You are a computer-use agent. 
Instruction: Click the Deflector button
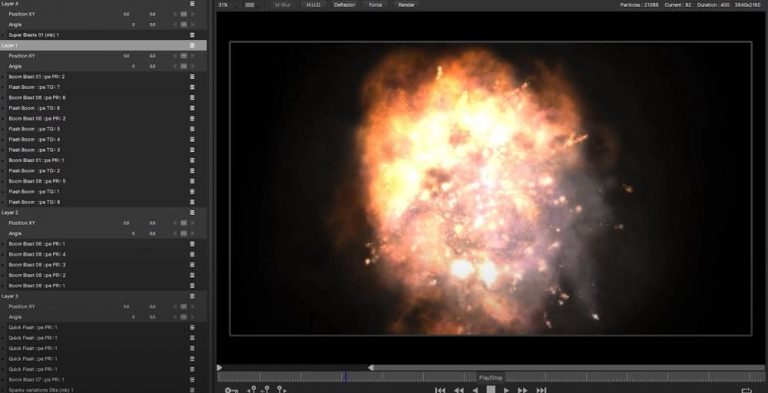point(344,5)
